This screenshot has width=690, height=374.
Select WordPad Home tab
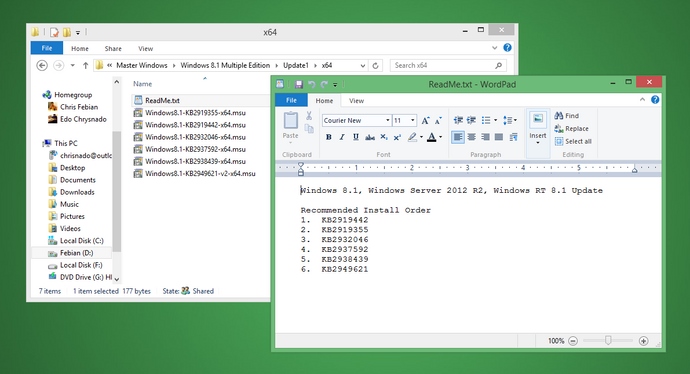coord(324,101)
